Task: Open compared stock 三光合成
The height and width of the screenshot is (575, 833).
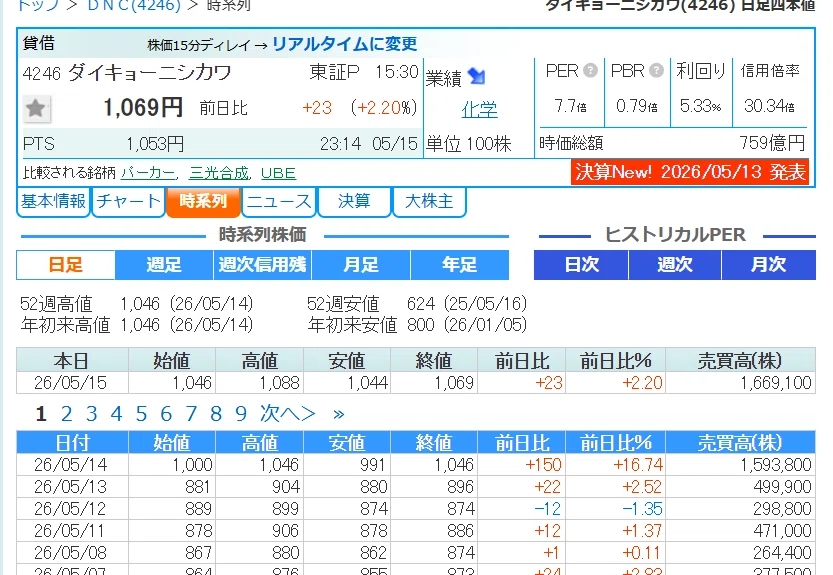Action: pyautogui.click(x=219, y=173)
